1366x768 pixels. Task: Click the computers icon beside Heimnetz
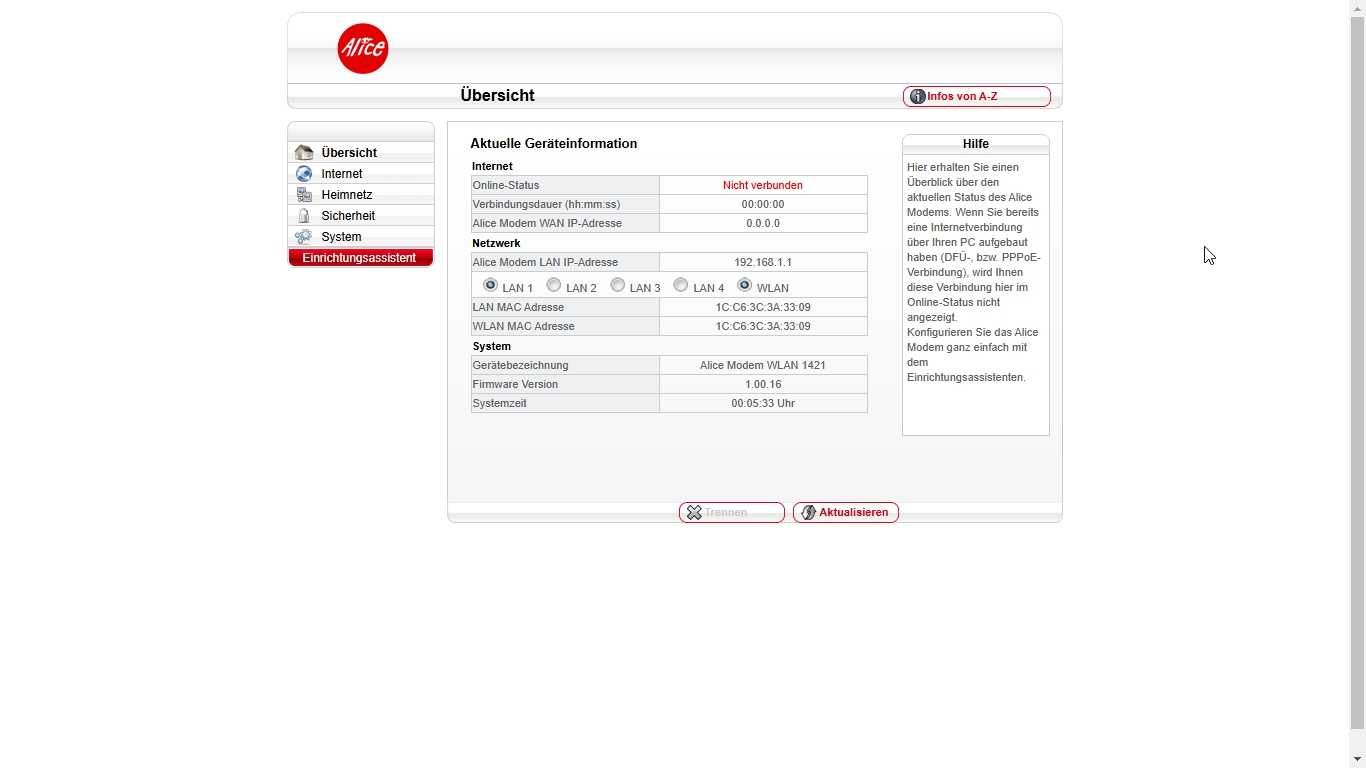(x=304, y=194)
